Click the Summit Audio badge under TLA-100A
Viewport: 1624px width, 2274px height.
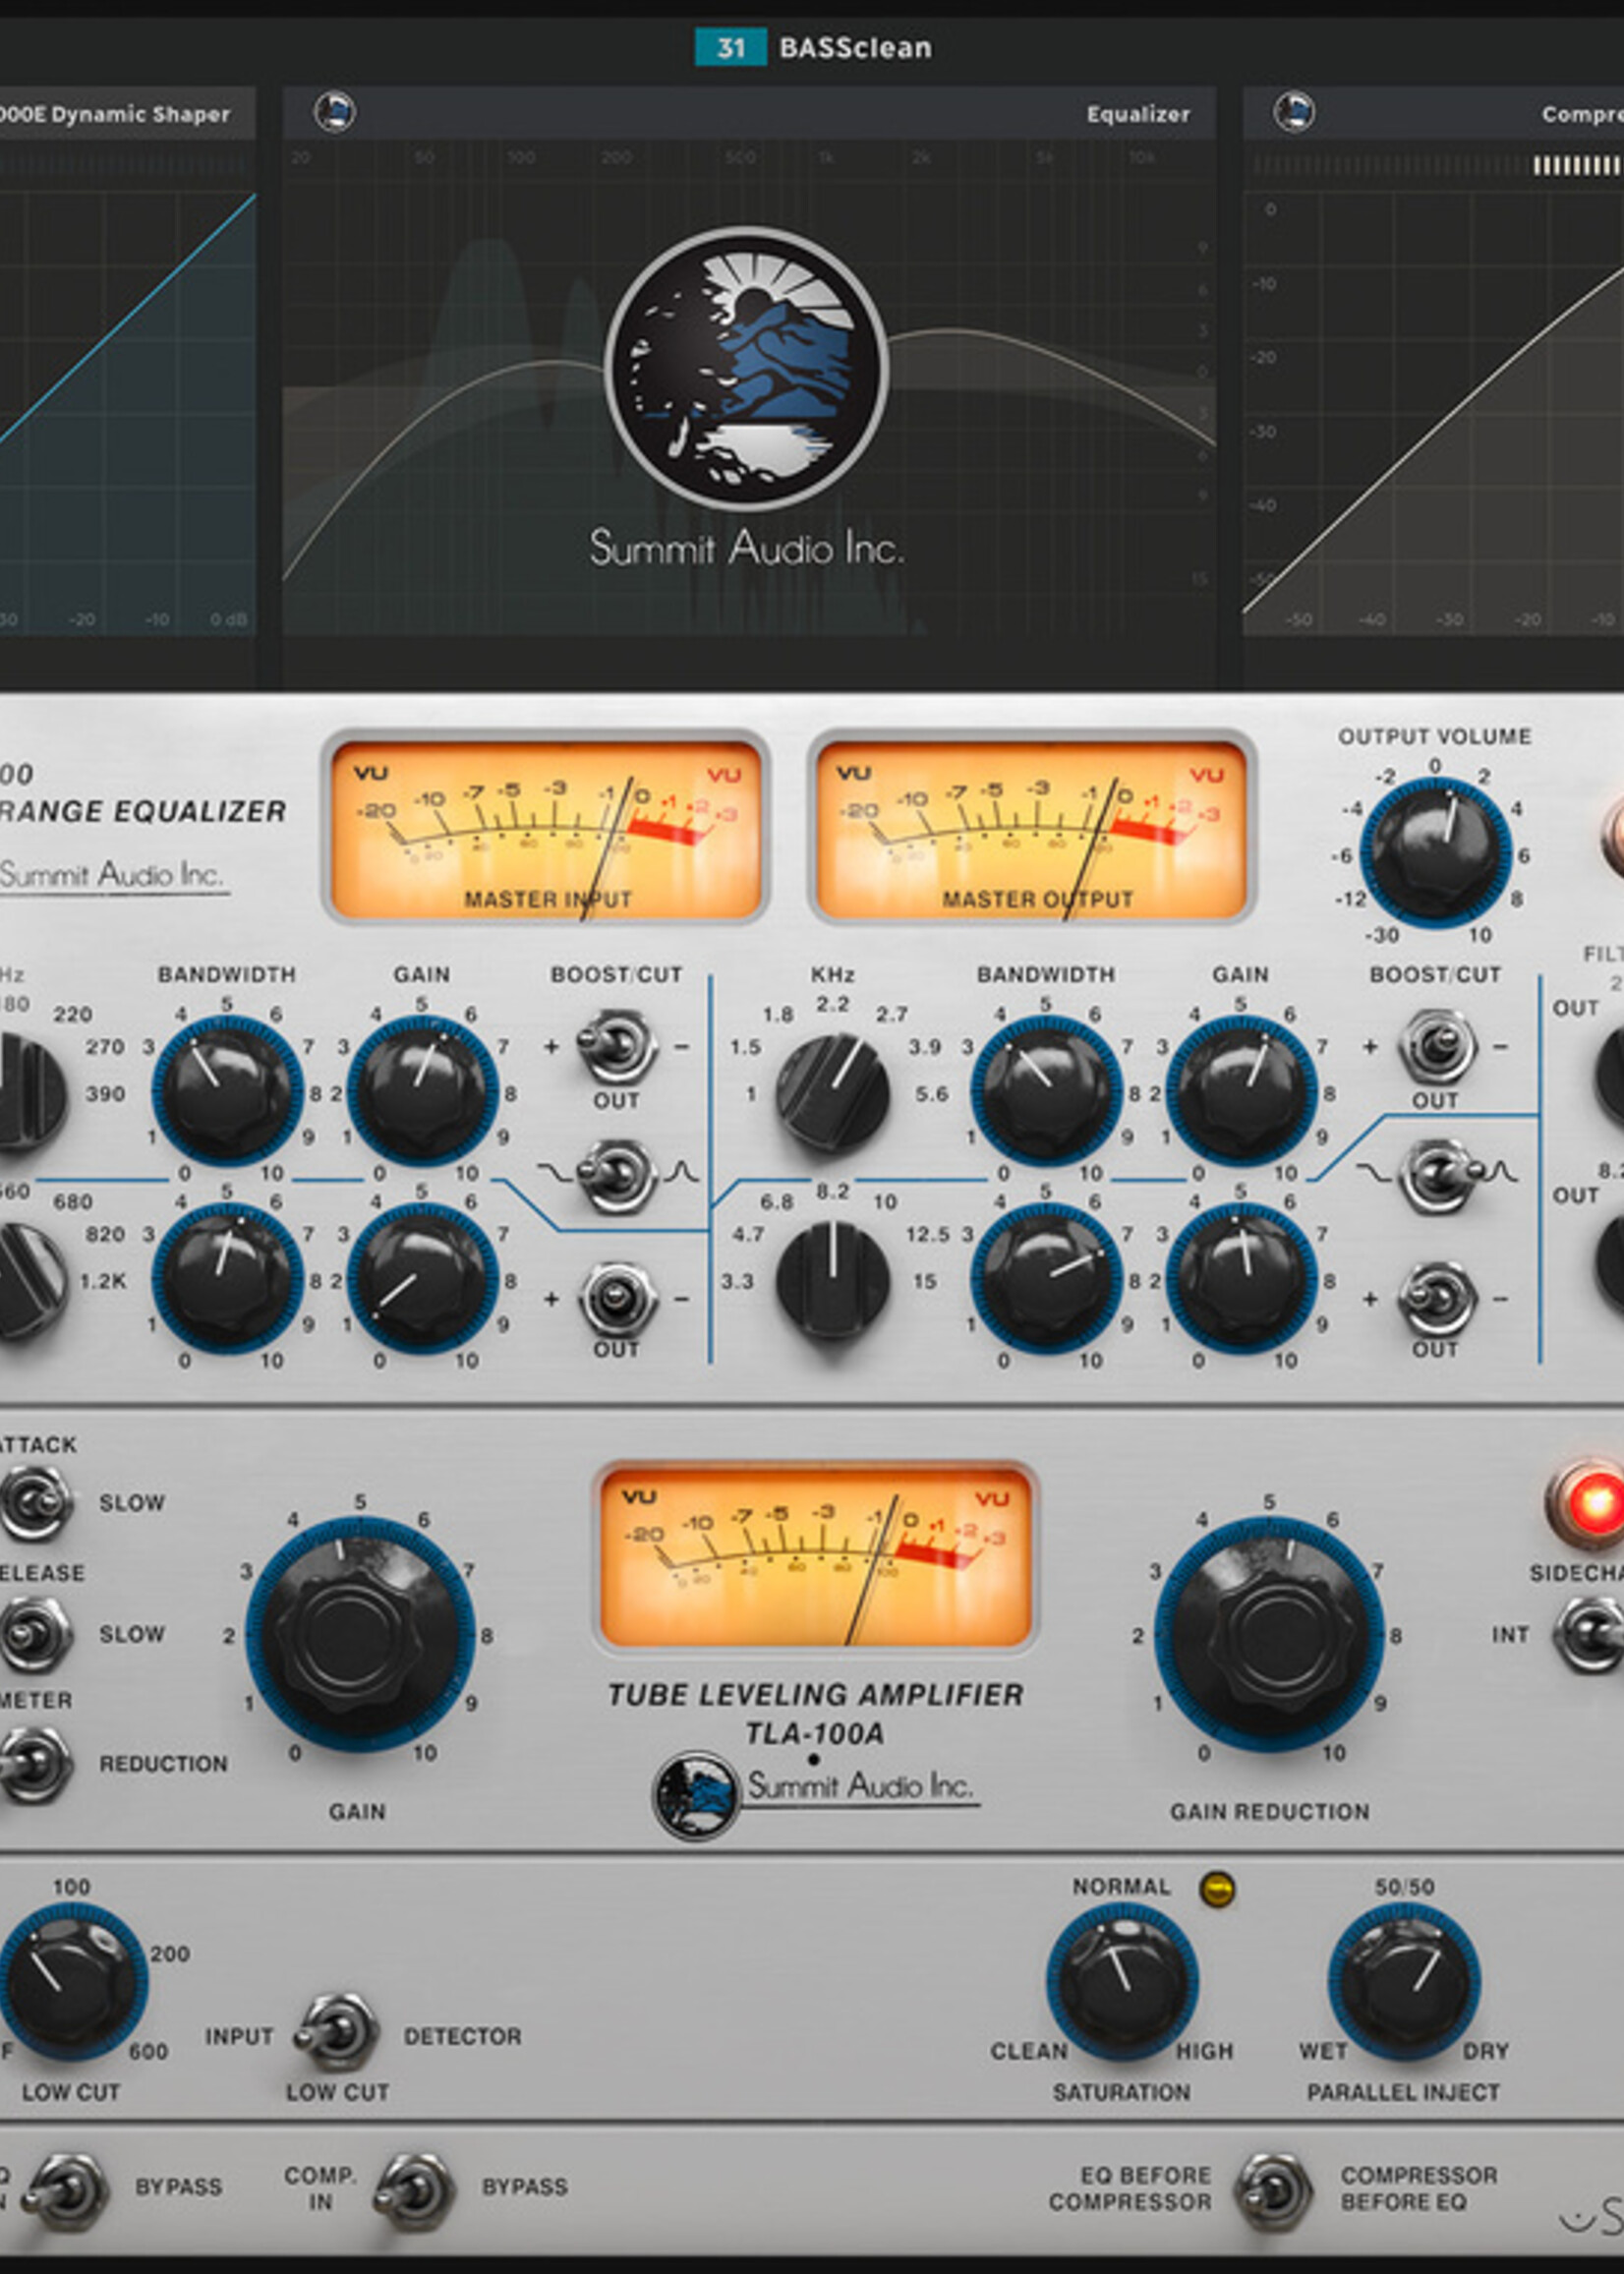click(696, 1796)
